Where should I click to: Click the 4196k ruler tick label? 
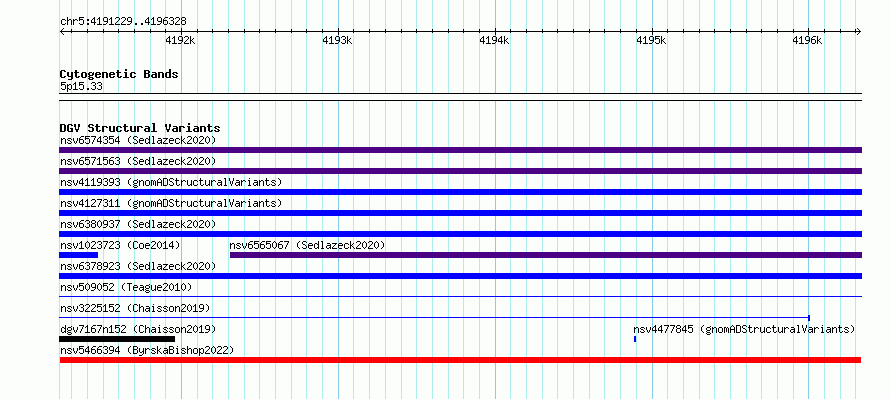(x=808, y=40)
